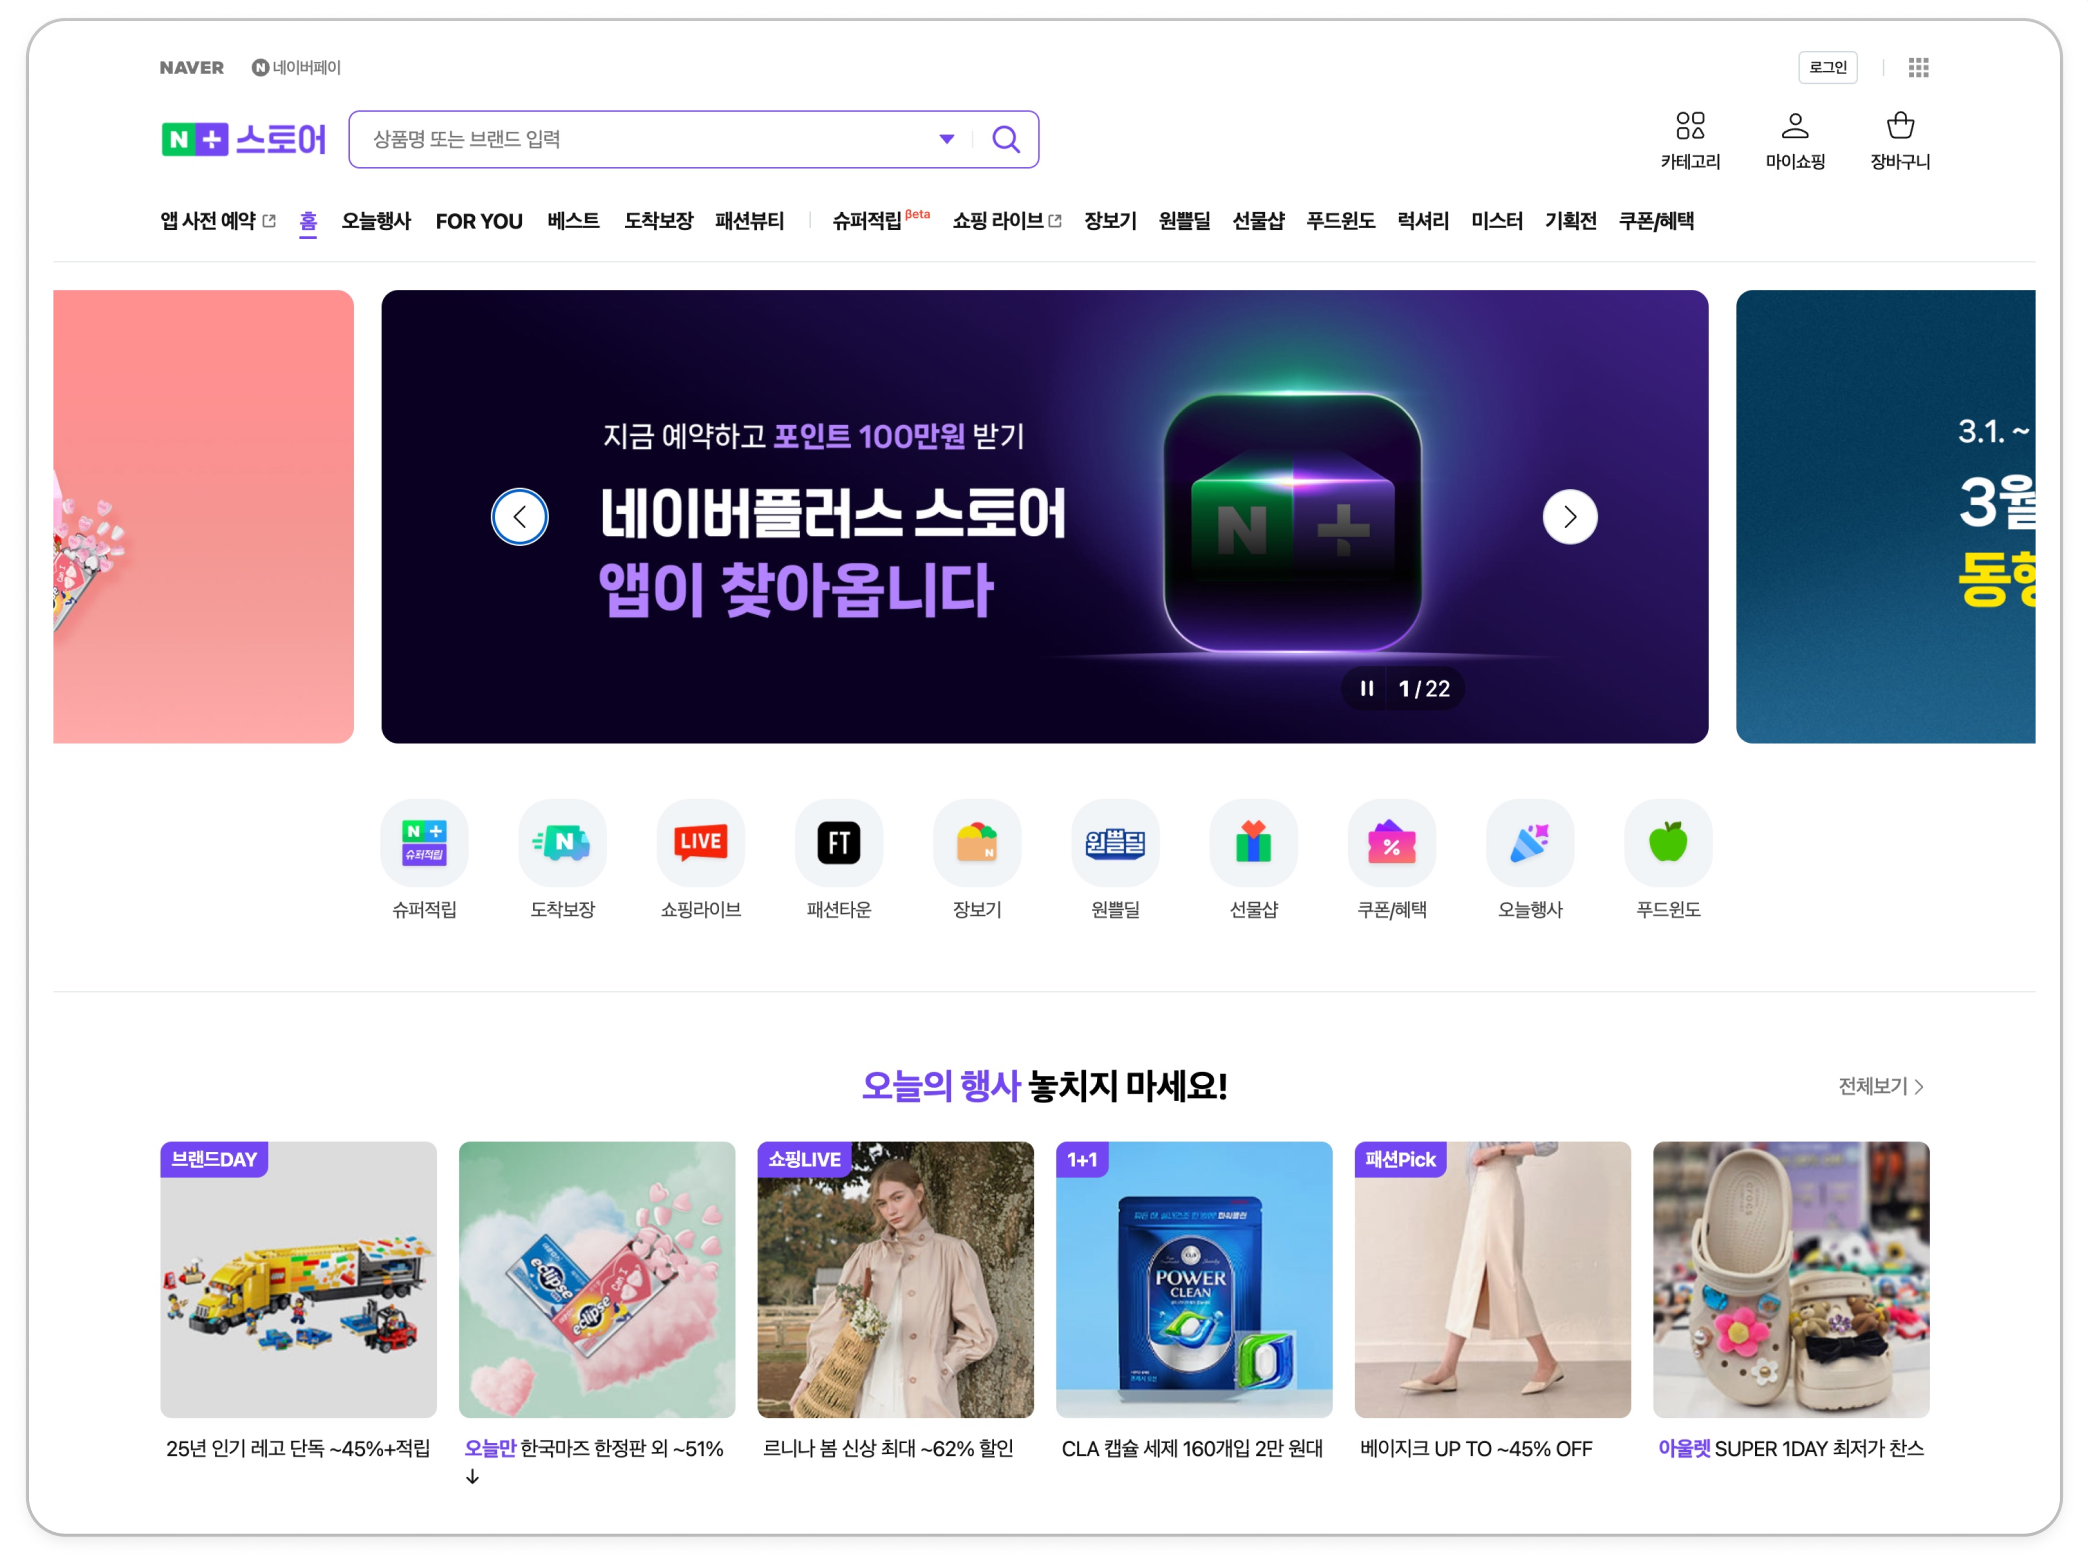Open the 푸드윈도 apple icon
This screenshot has width=2088, height=1556.
point(1667,843)
